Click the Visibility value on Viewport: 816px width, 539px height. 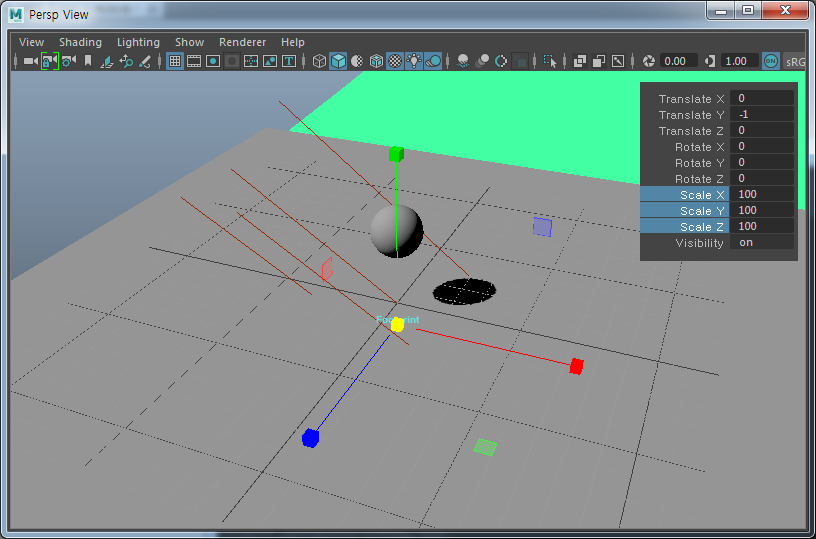pyautogui.click(x=762, y=242)
